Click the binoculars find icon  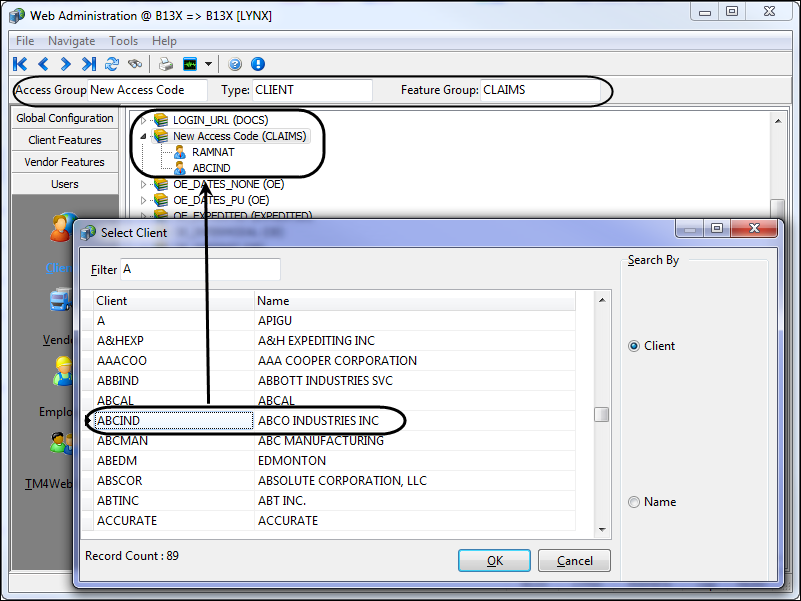tap(135, 64)
